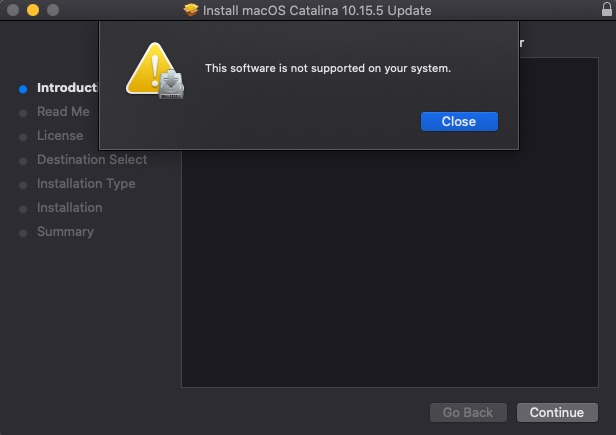616x435 pixels.
Task: Jump to the Summary step
Action: pos(65,231)
